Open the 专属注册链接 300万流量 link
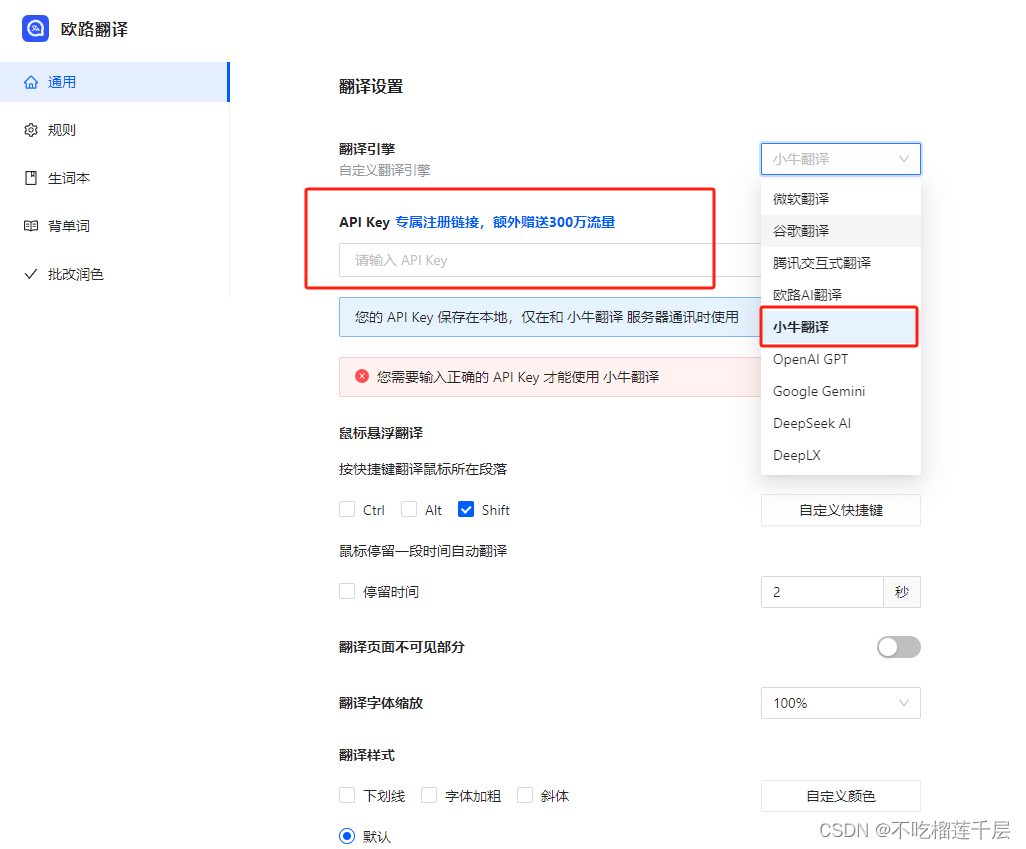 [x=505, y=223]
